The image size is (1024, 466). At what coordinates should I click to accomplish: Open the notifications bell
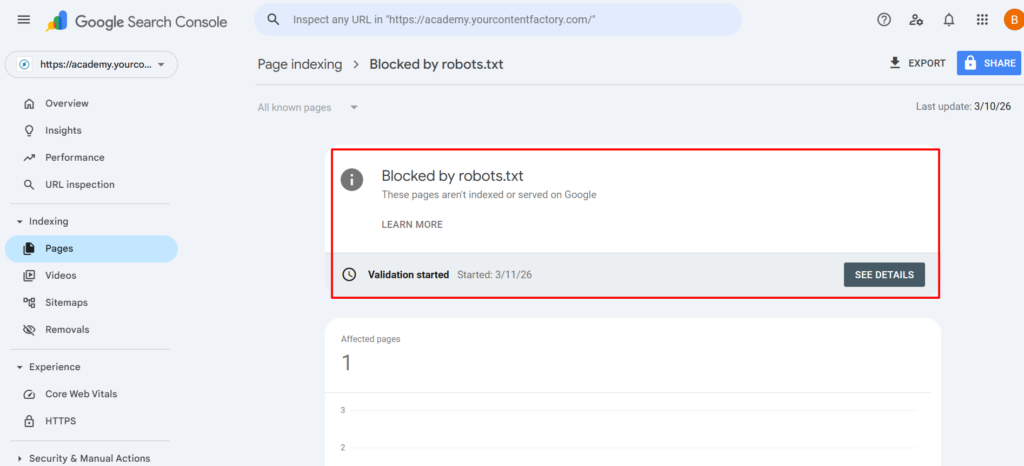(x=949, y=20)
